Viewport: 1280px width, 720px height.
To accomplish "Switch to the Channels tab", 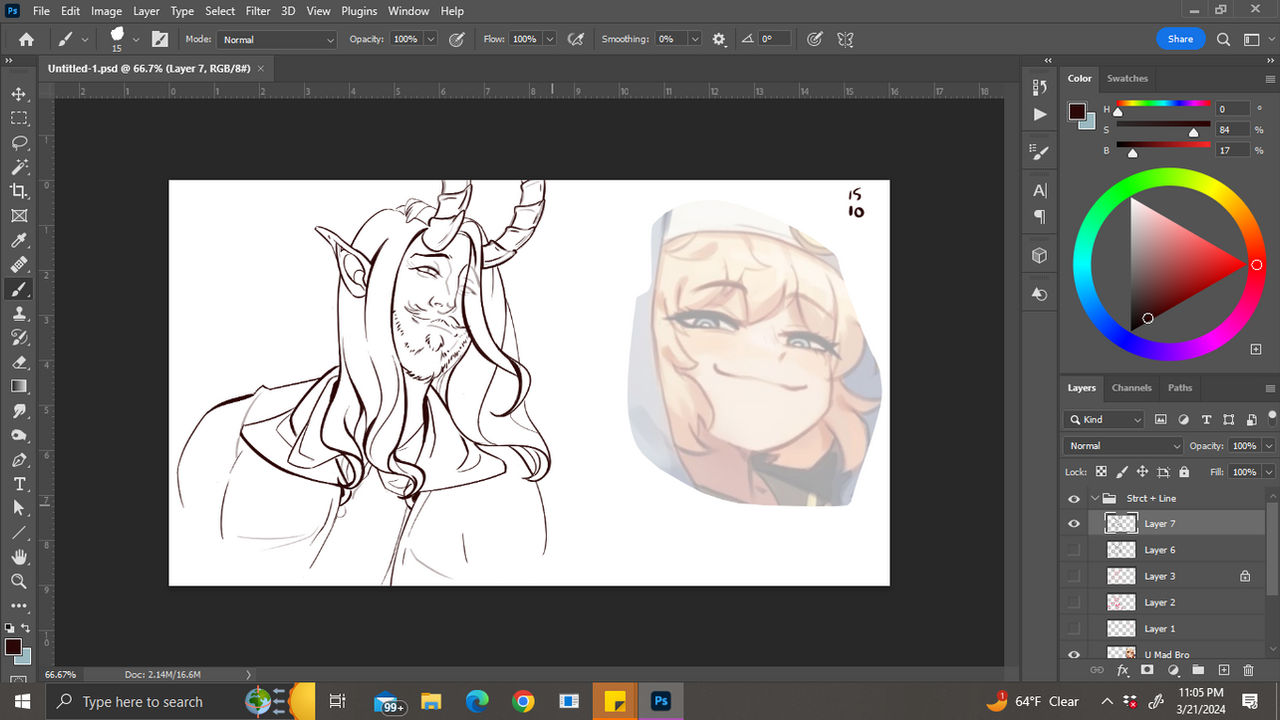I will (1131, 388).
